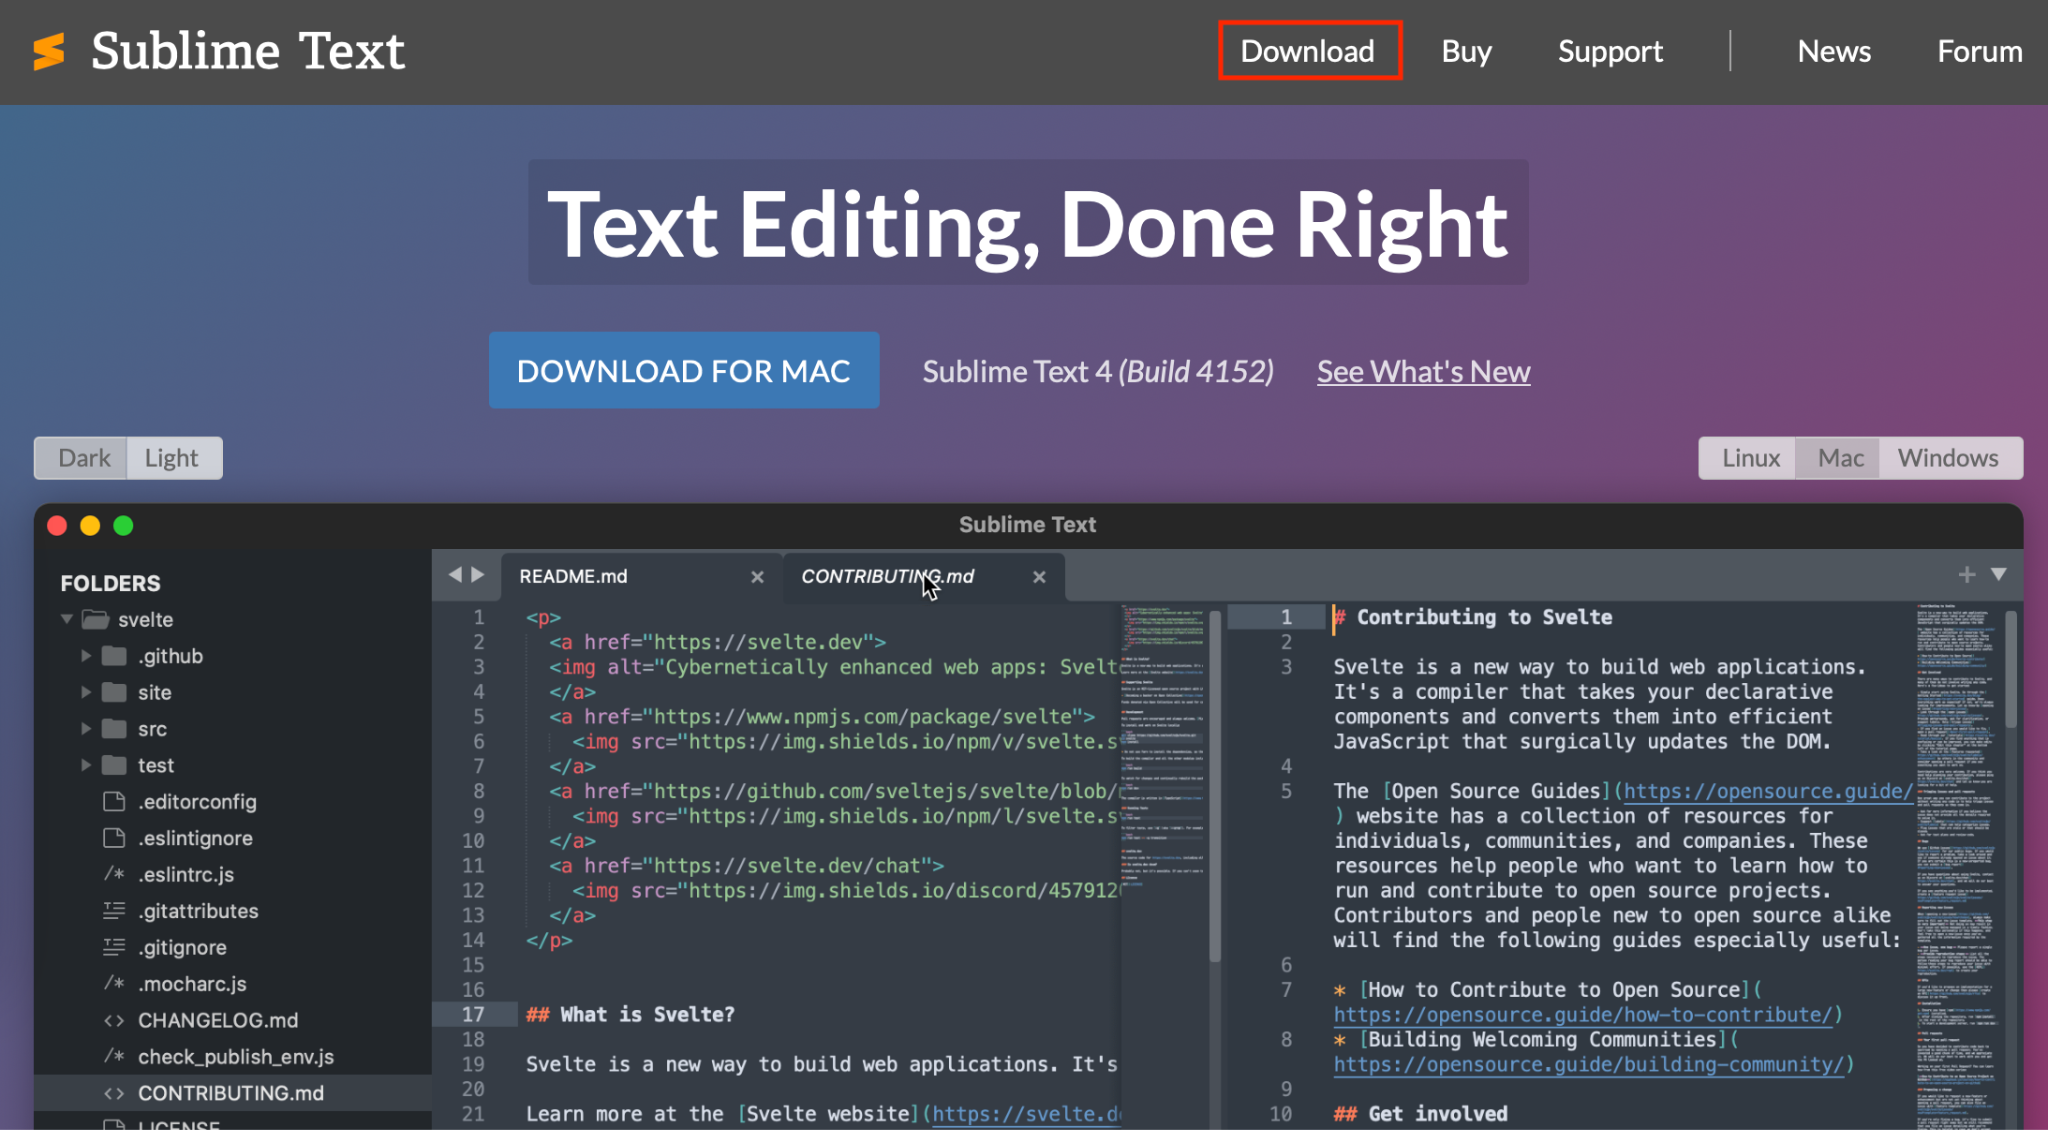Open the See What's New link

pos(1423,372)
